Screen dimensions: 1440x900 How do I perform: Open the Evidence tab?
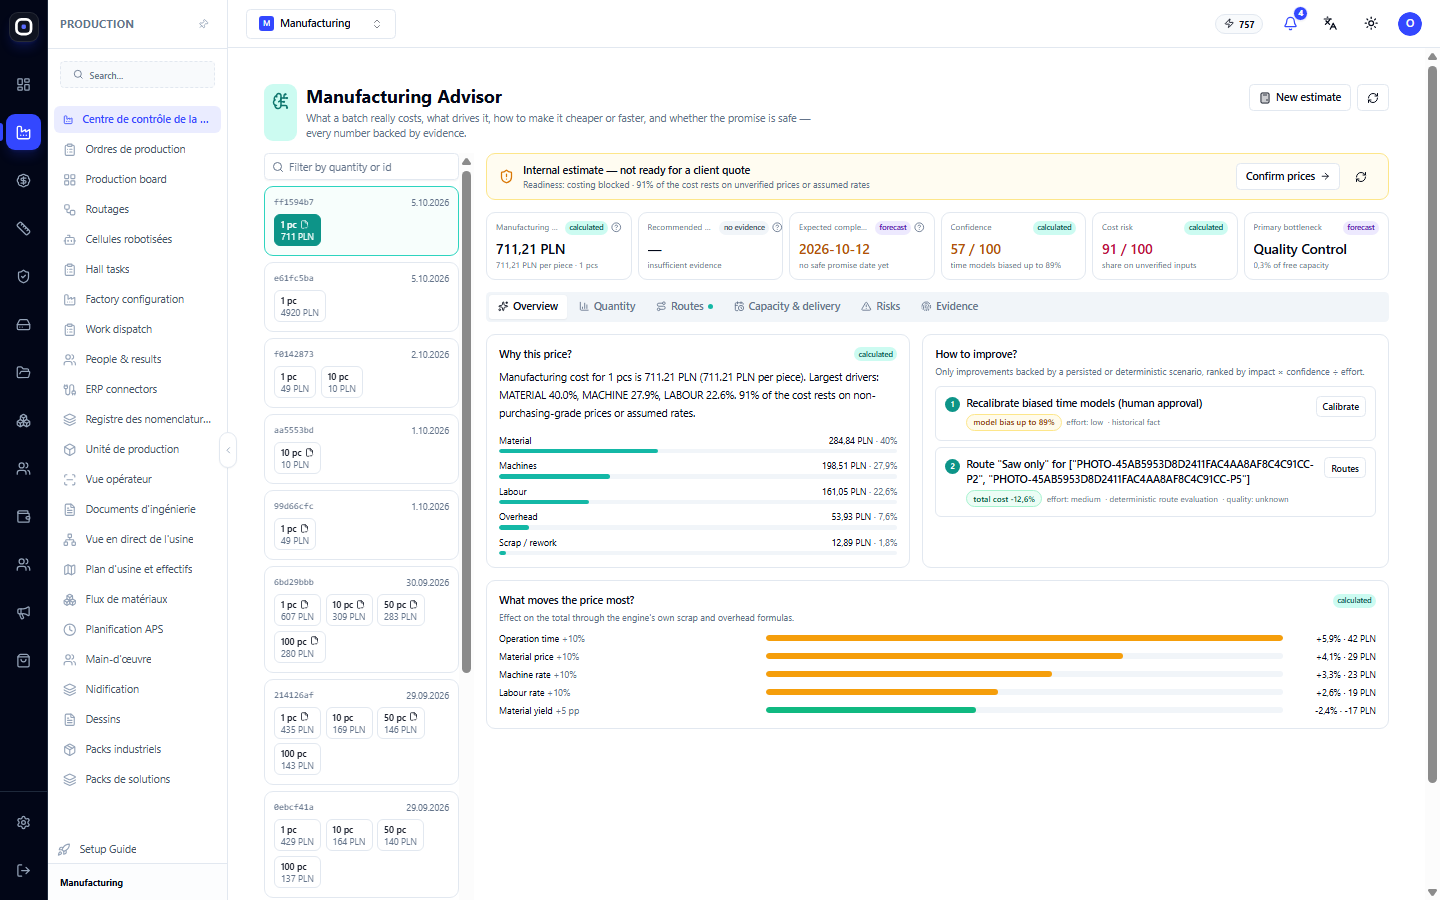point(950,306)
